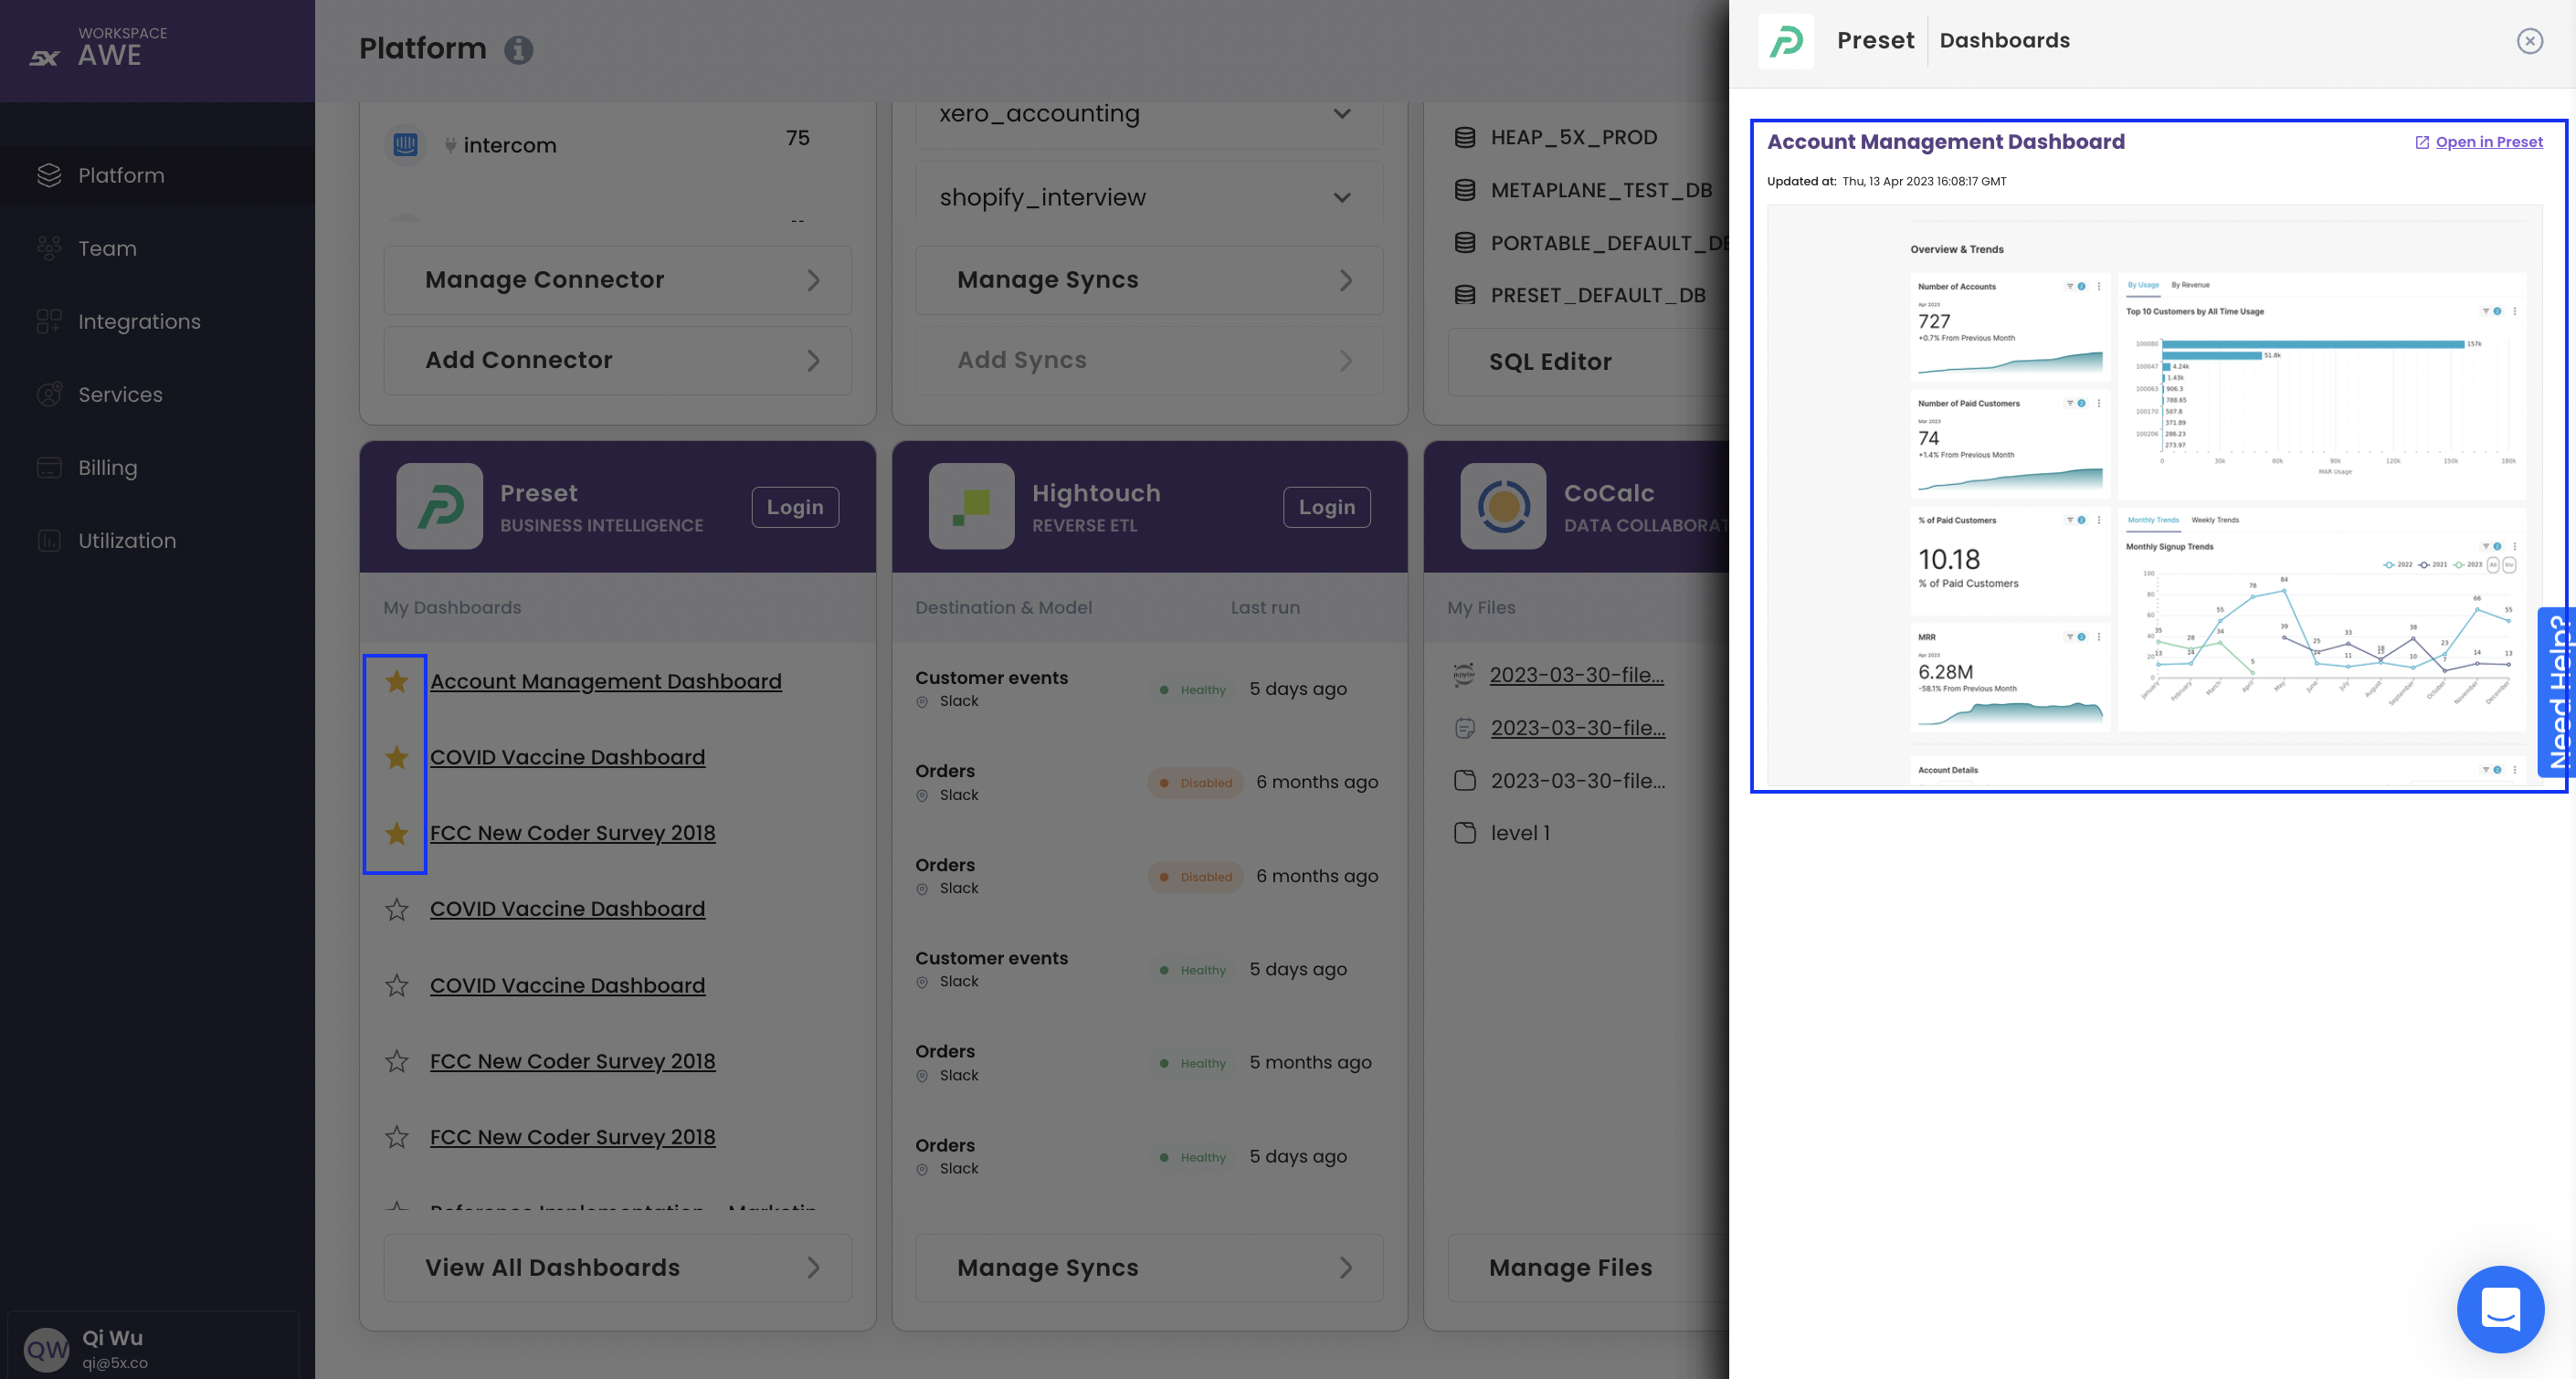Go to Utilization in sidebar
This screenshot has width=2576, height=1379.
[127, 541]
